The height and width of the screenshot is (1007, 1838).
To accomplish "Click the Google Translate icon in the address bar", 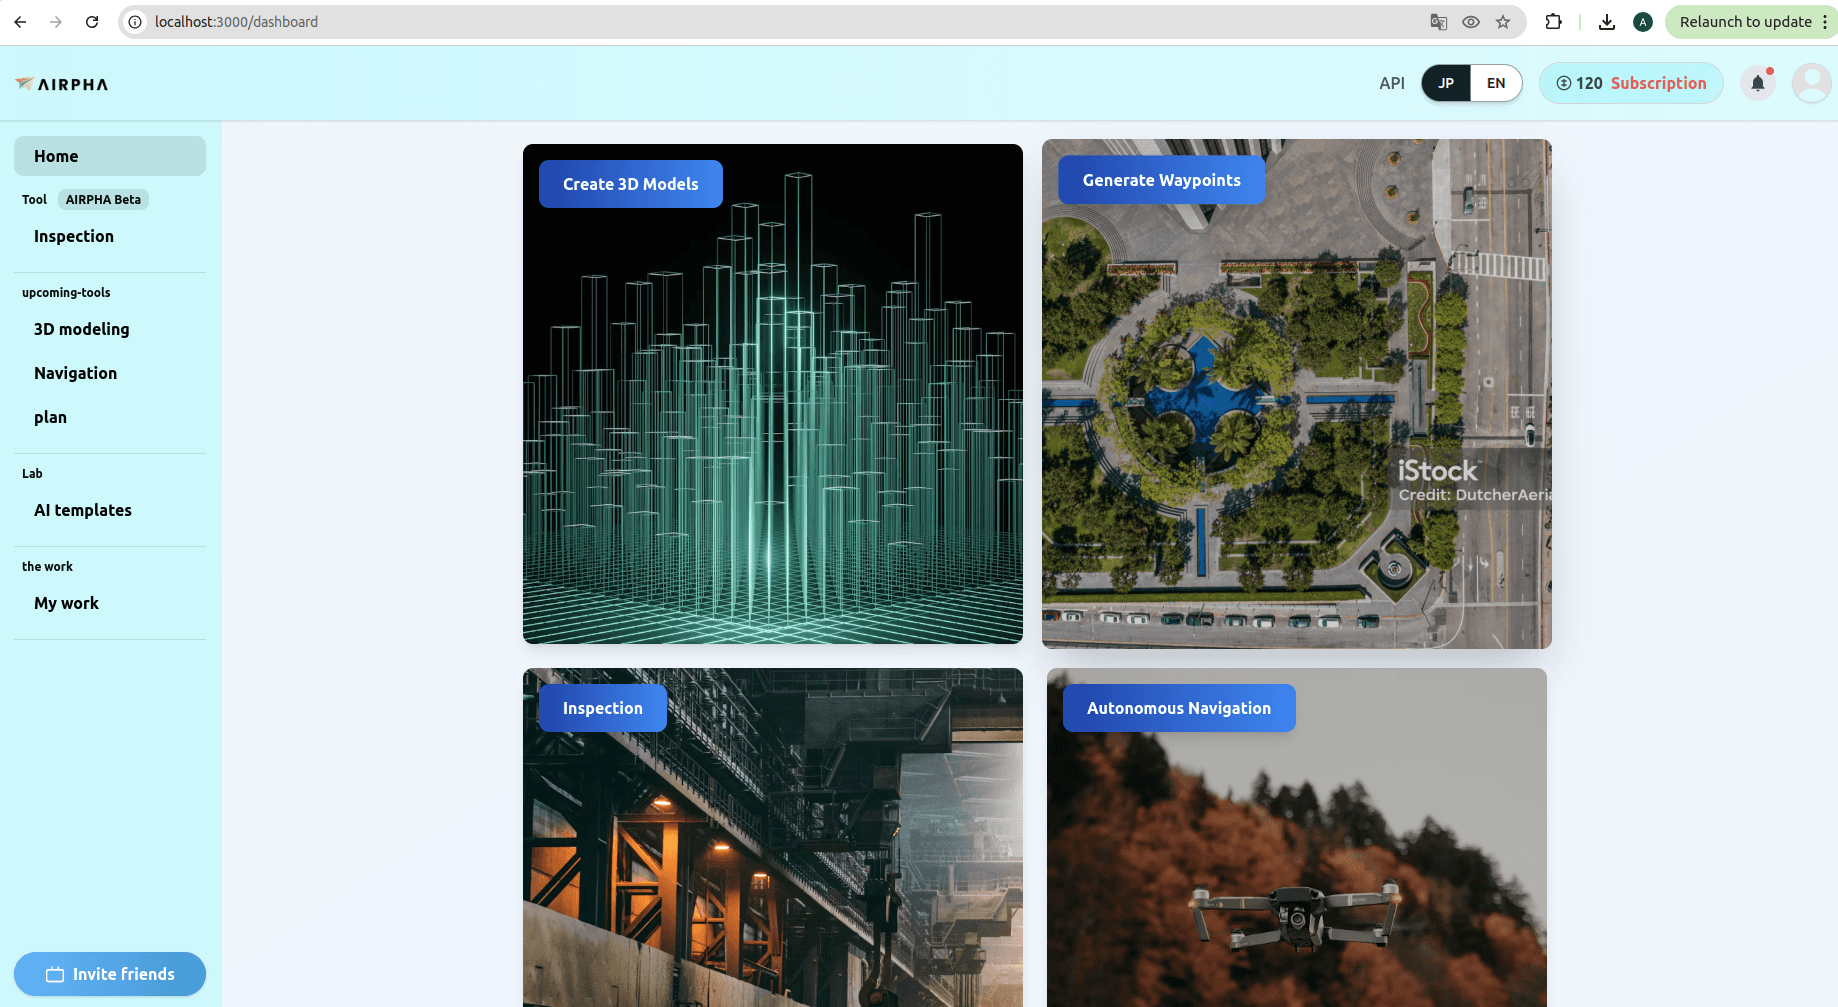I will [x=1438, y=21].
